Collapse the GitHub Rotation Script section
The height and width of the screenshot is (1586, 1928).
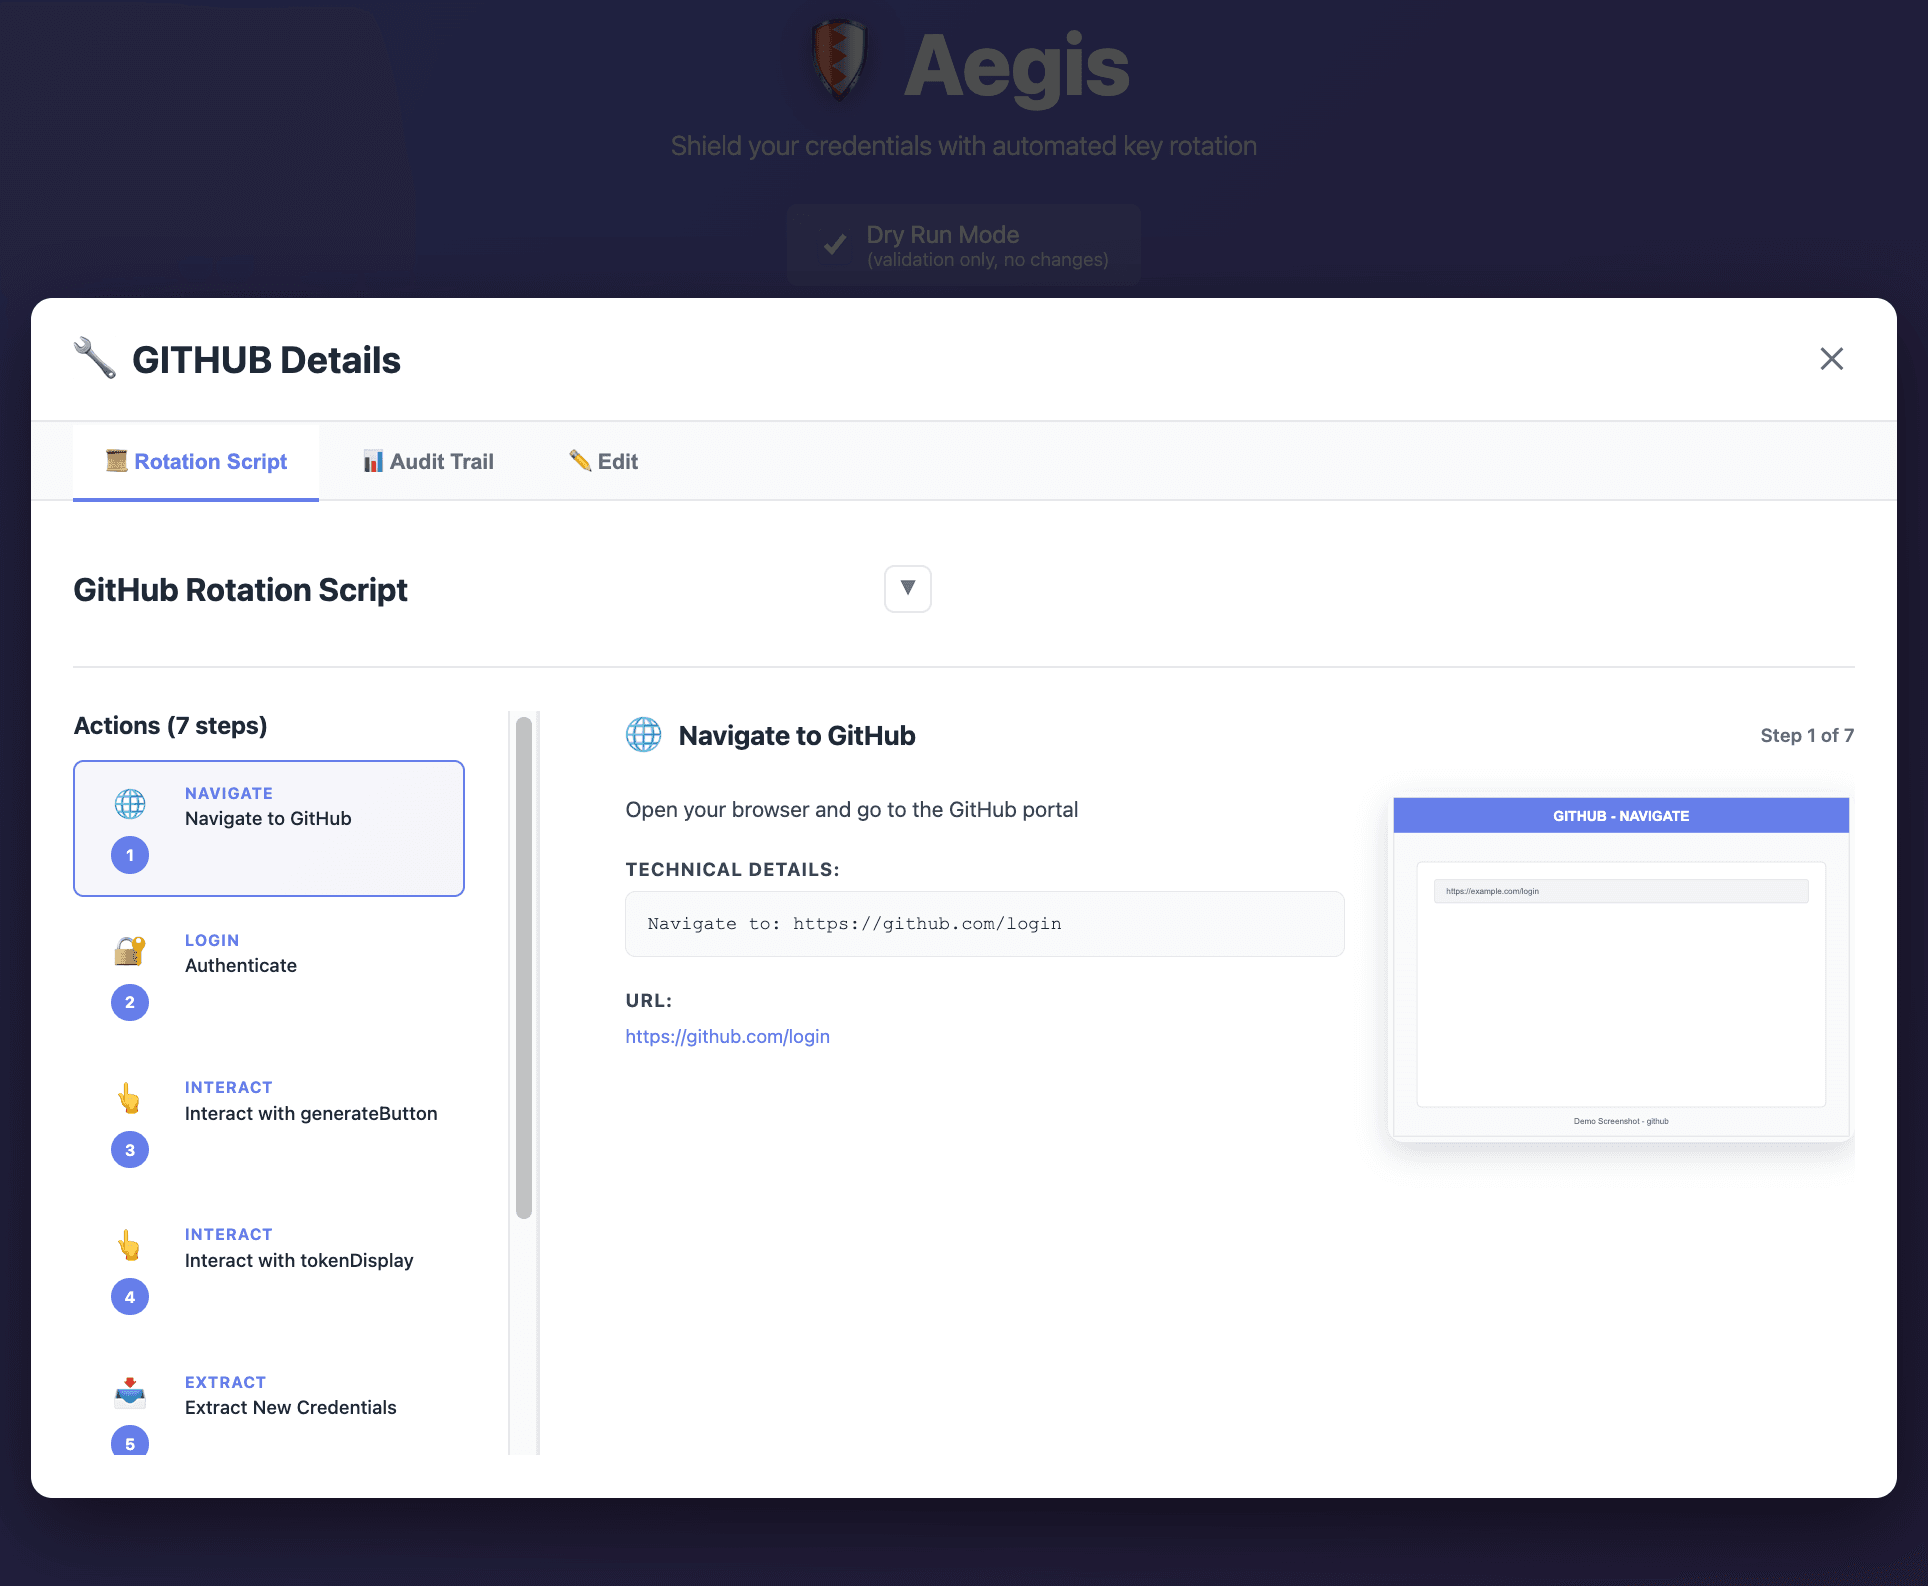907,588
